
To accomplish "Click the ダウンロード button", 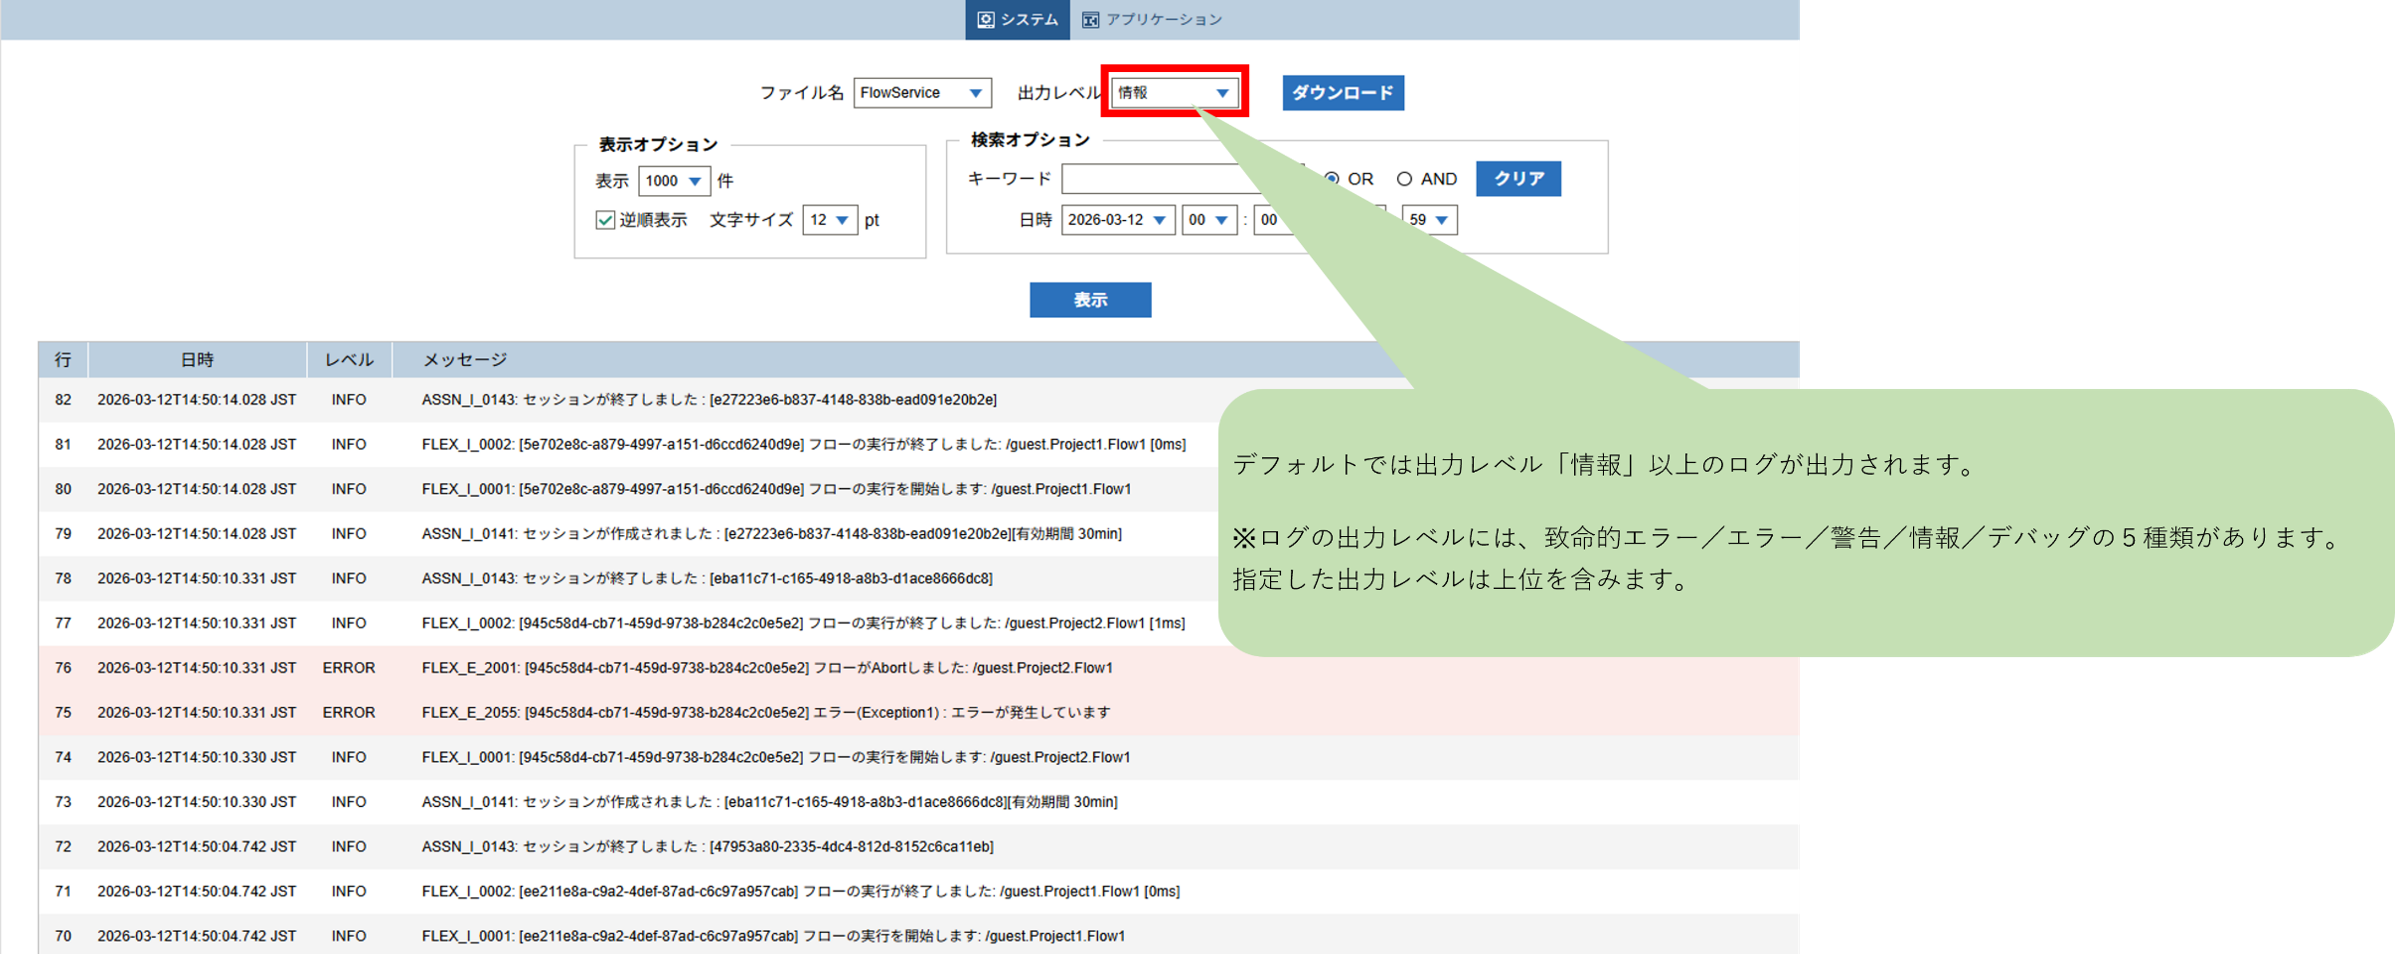I will tap(1343, 93).
